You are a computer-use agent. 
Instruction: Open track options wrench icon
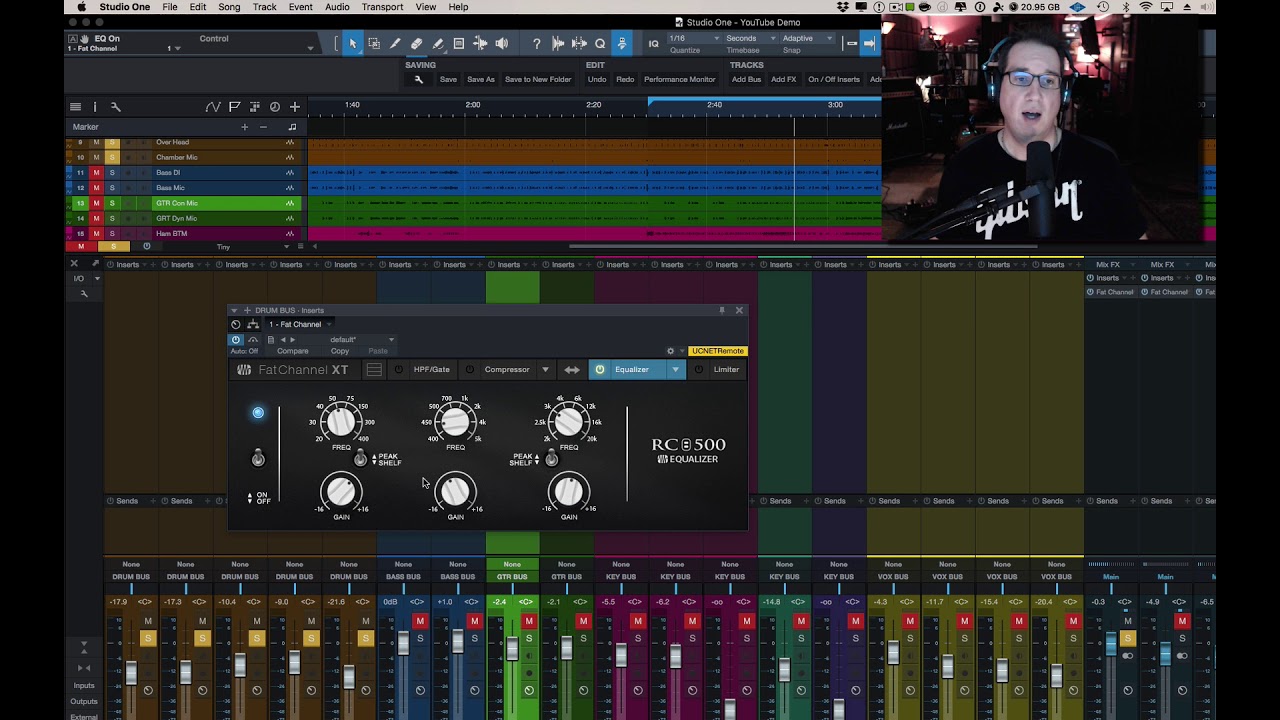115,107
